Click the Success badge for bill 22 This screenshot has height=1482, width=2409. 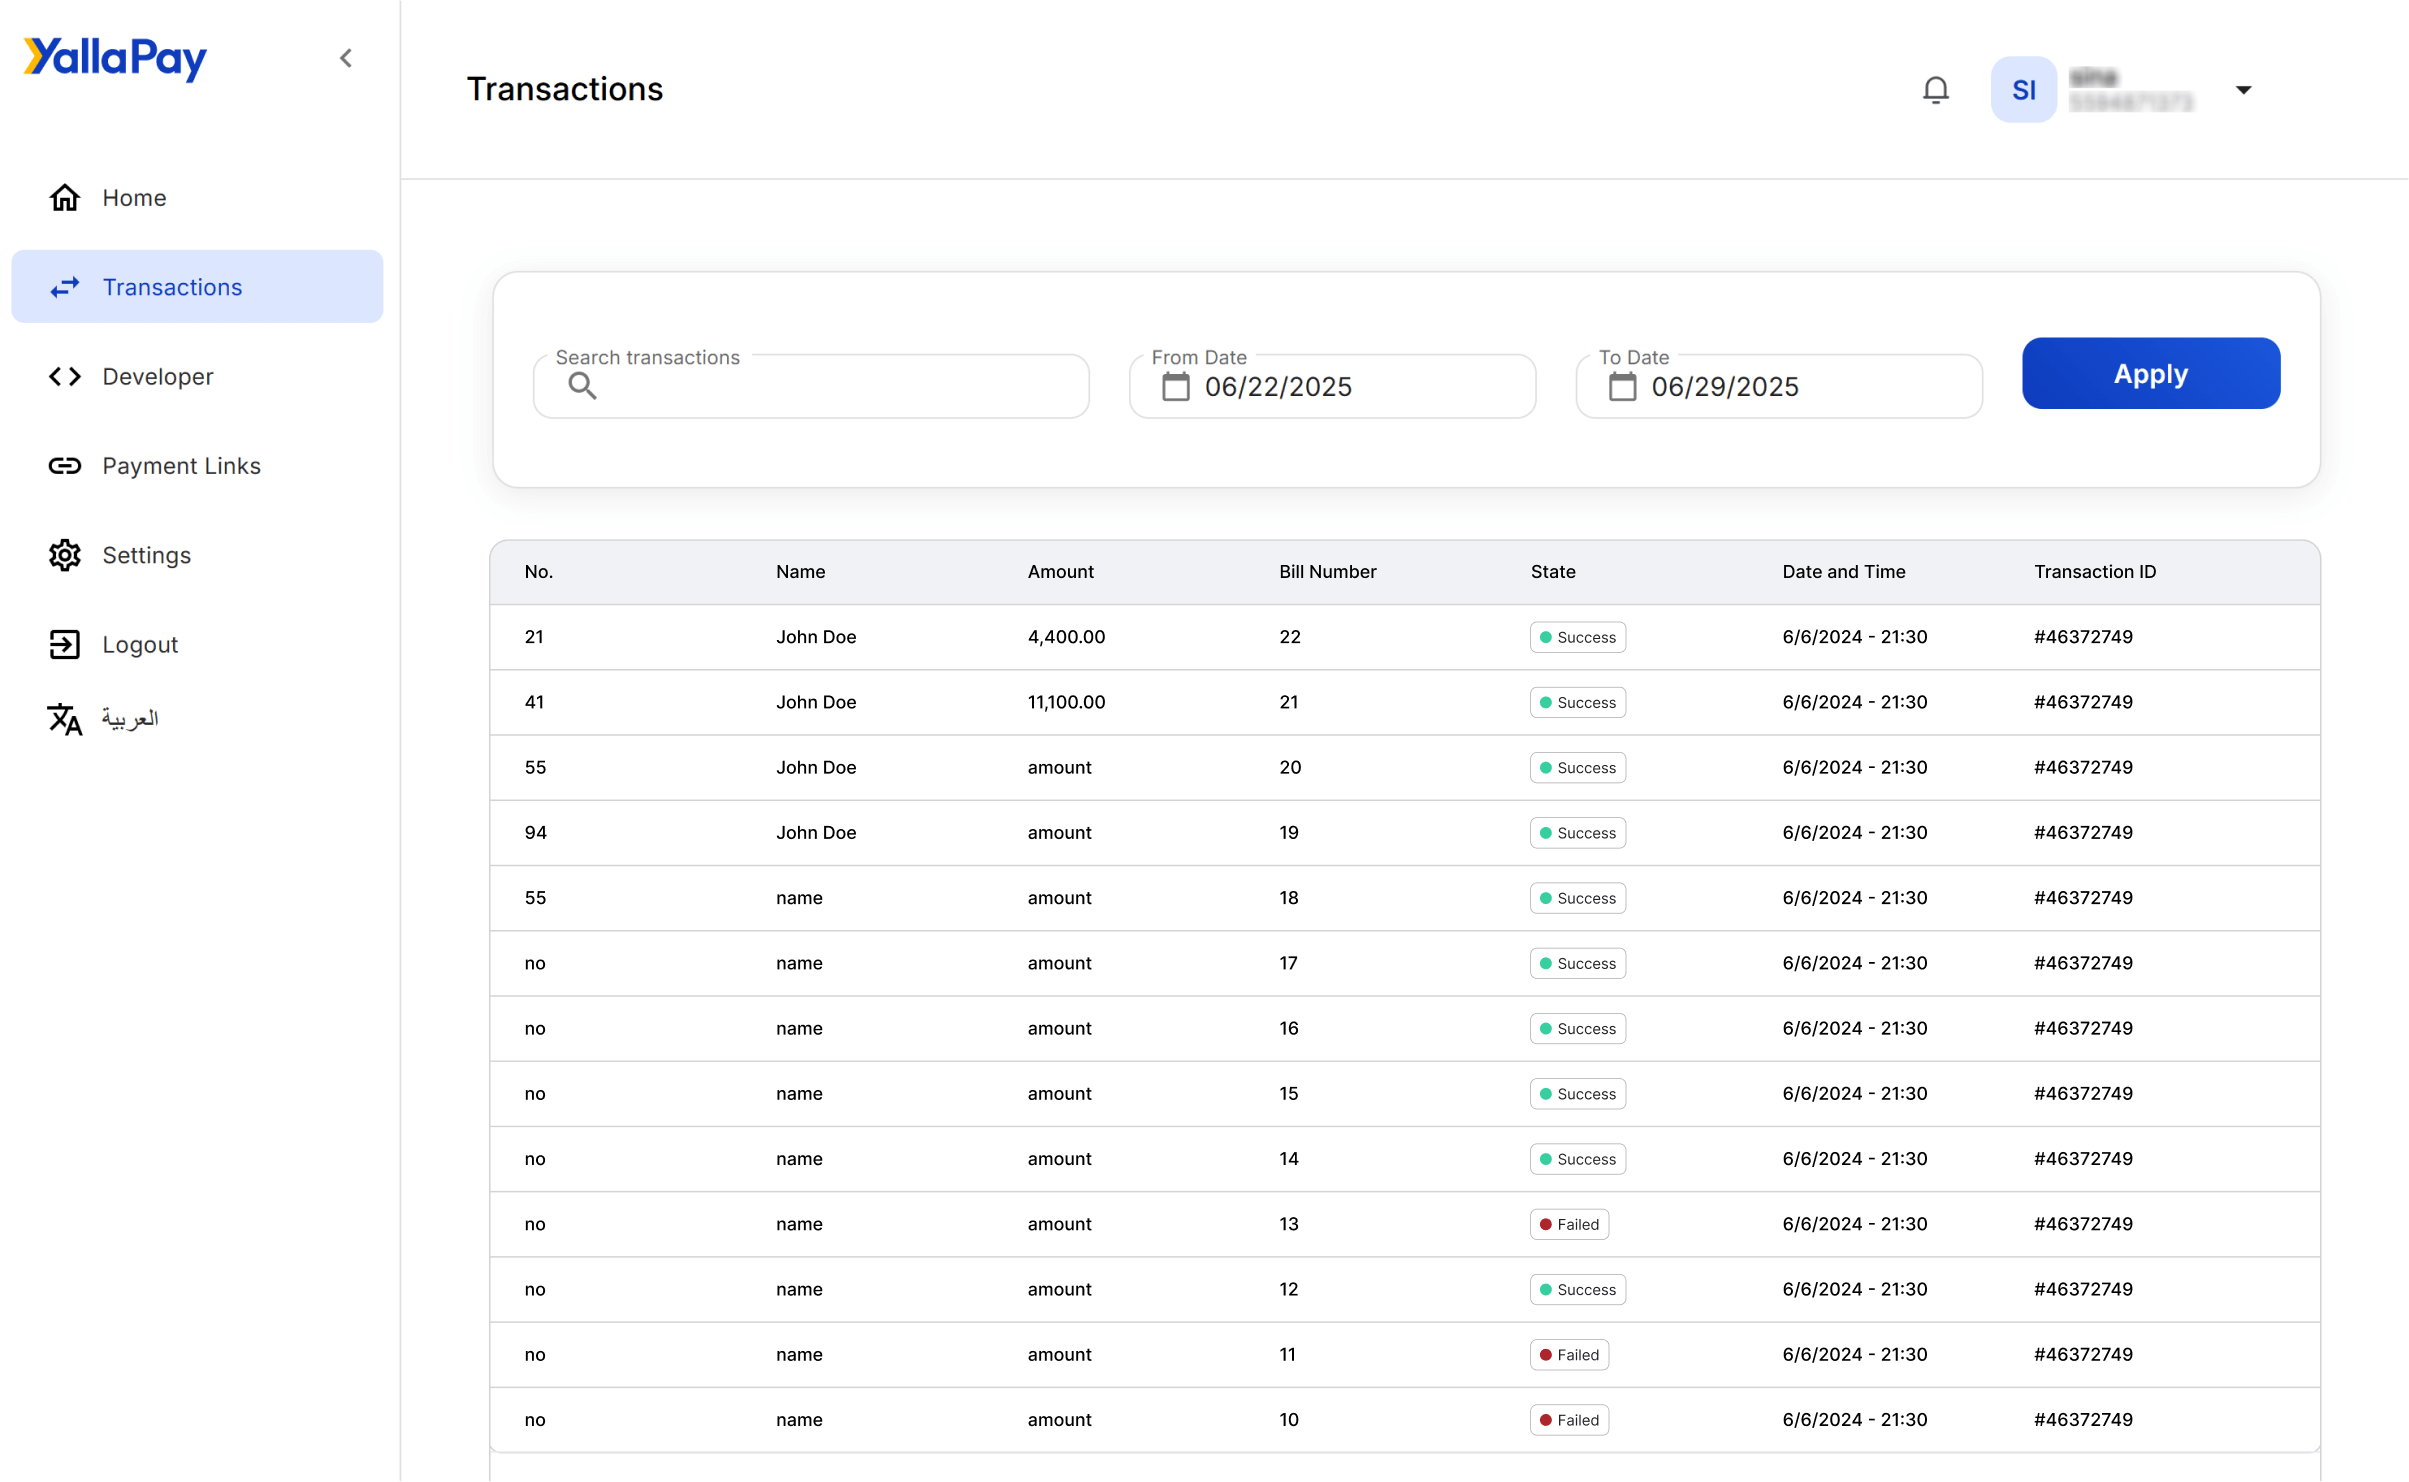tap(1576, 637)
